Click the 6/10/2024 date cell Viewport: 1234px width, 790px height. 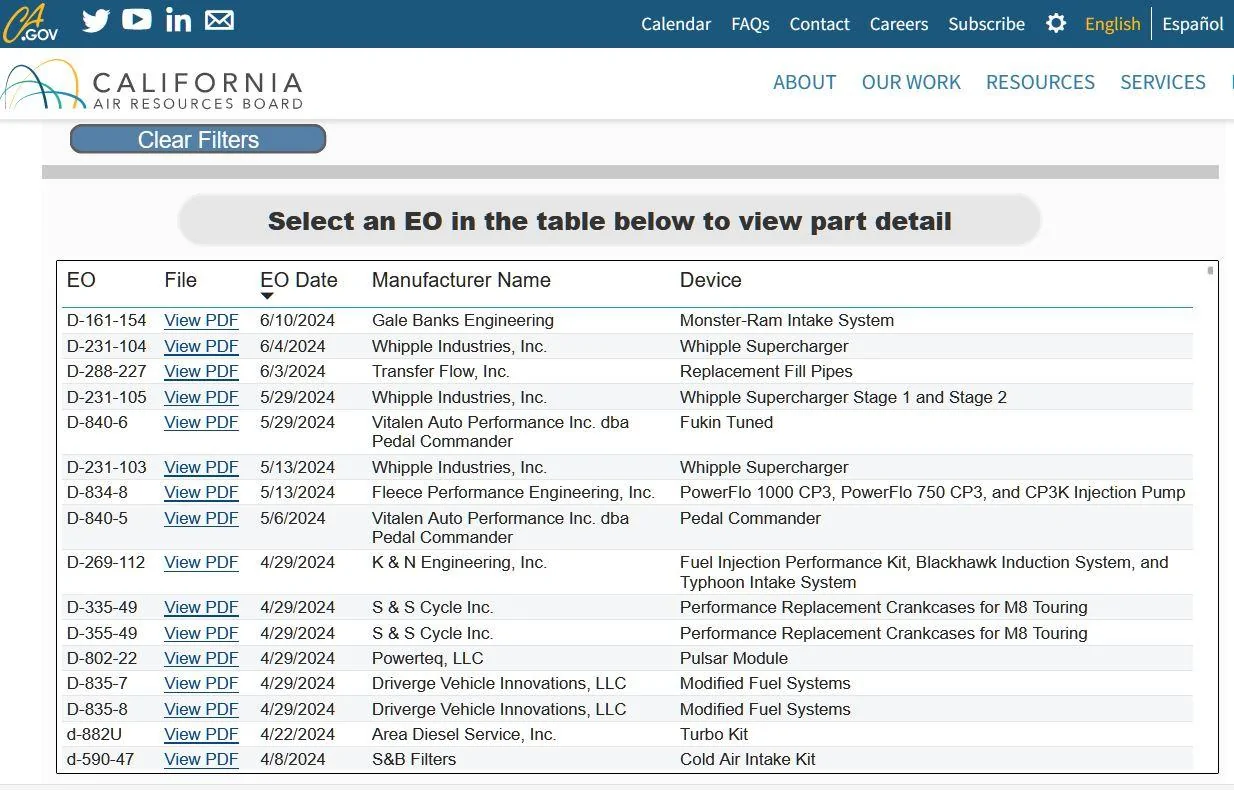click(297, 321)
